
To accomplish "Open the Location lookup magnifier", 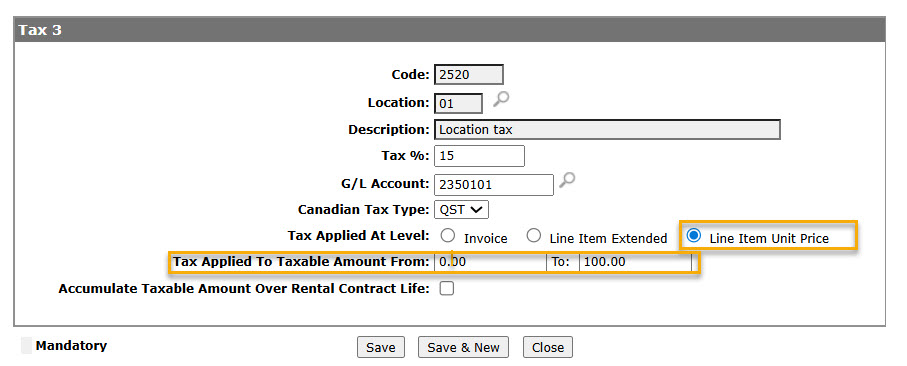I will [x=501, y=99].
